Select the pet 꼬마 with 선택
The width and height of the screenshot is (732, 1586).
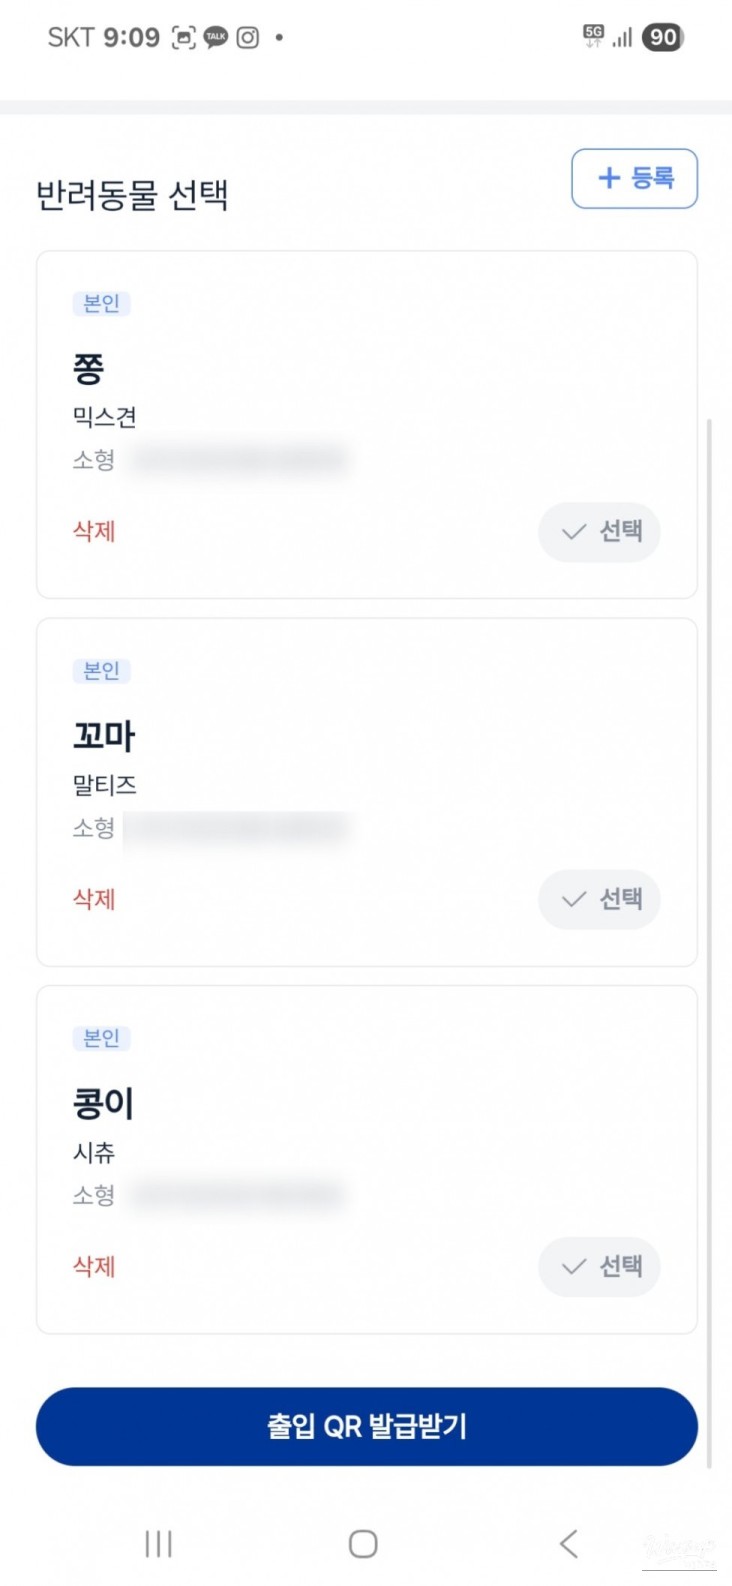click(599, 900)
